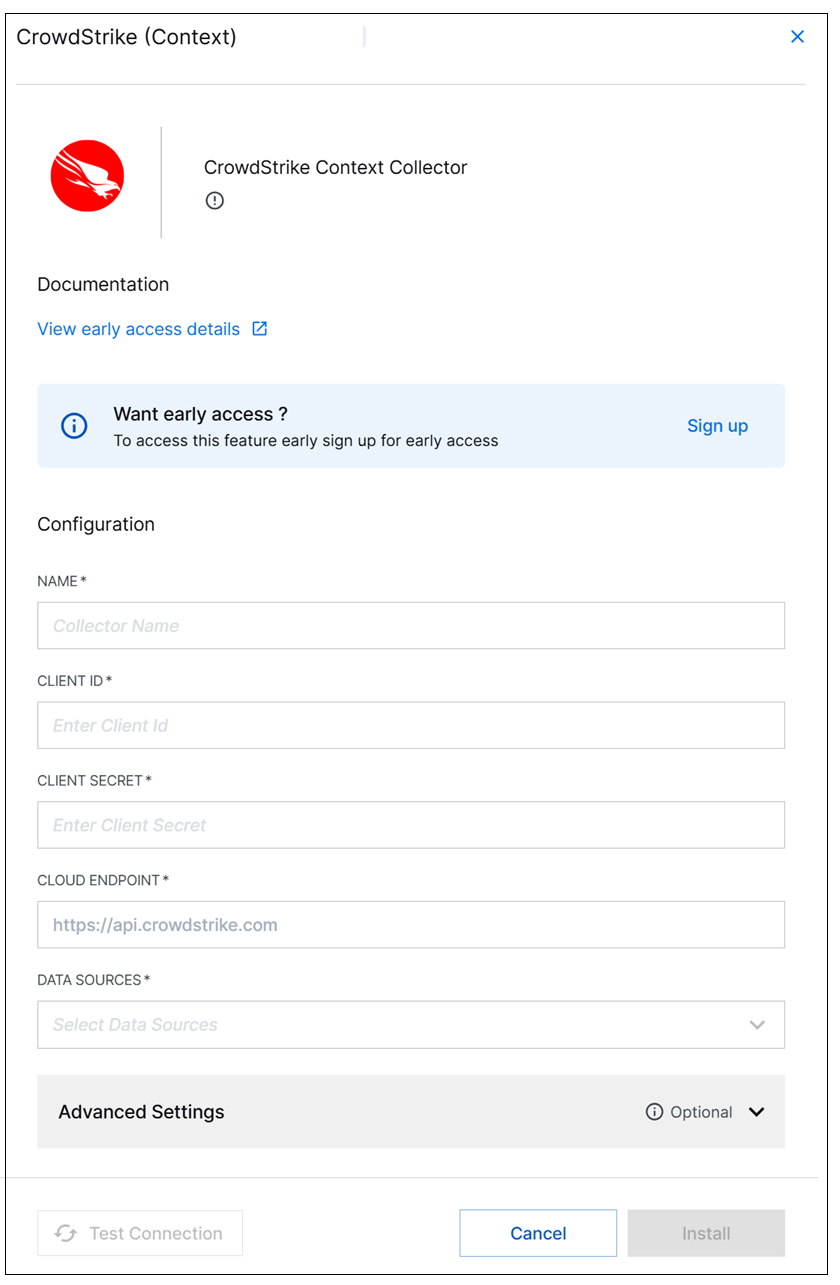Viewport: 840px width, 1285px height.
Task: Open View early access details link
Action: point(139,329)
